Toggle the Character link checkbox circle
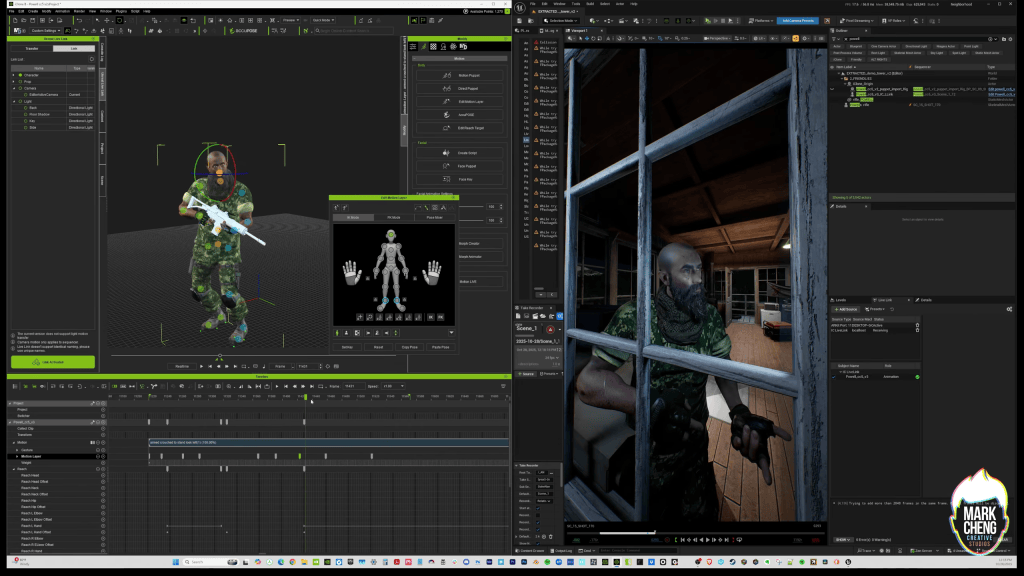This screenshot has height=576, width=1024. 20,75
